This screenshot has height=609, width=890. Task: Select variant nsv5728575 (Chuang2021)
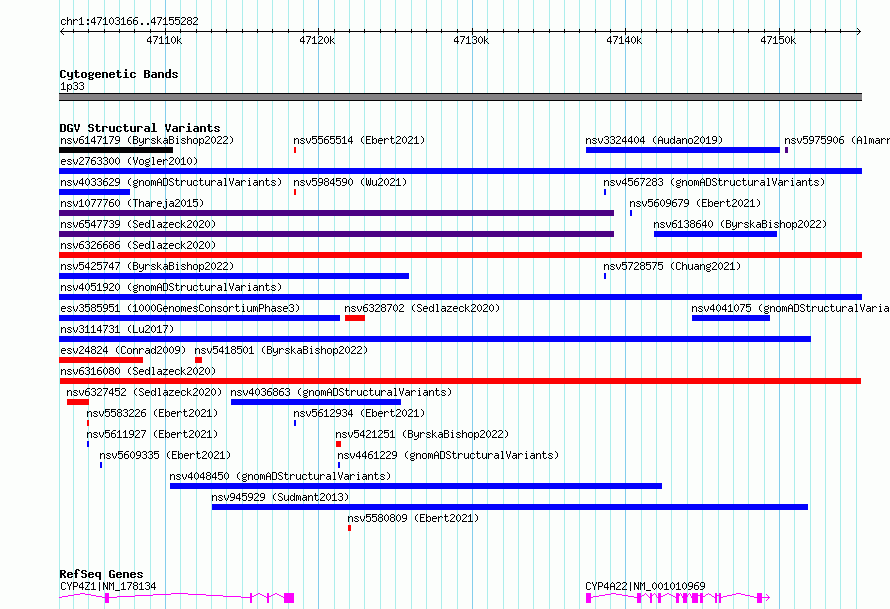click(672, 266)
